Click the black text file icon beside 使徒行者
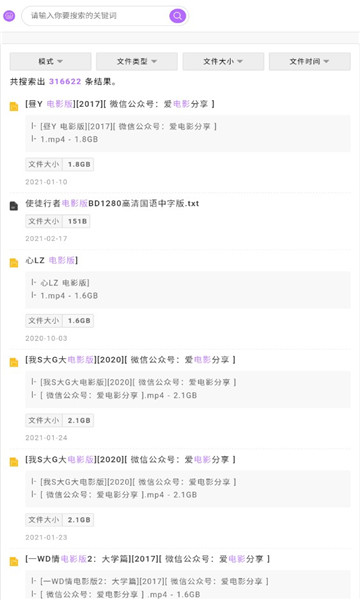The width and height of the screenshot is (360, 600). 14,206
